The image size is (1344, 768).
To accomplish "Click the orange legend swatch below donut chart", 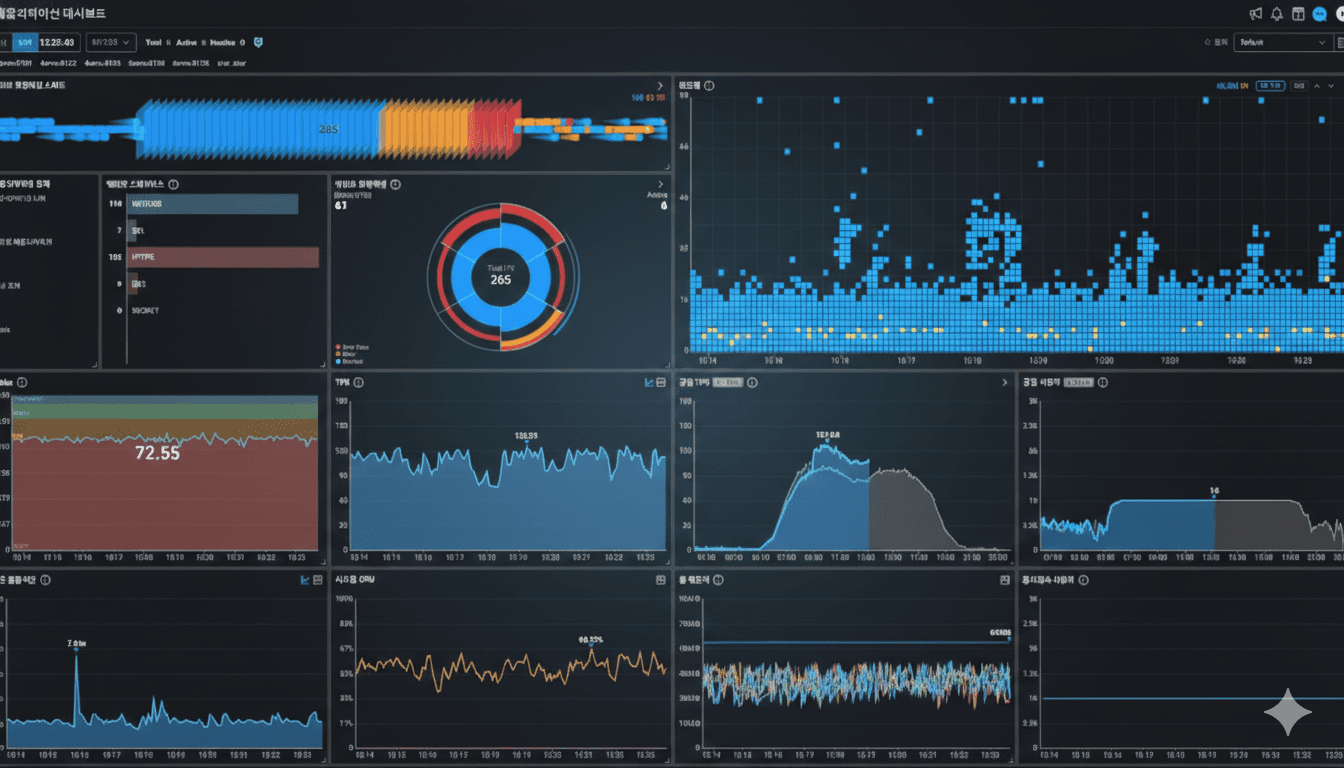I will [x=338, y=354].
